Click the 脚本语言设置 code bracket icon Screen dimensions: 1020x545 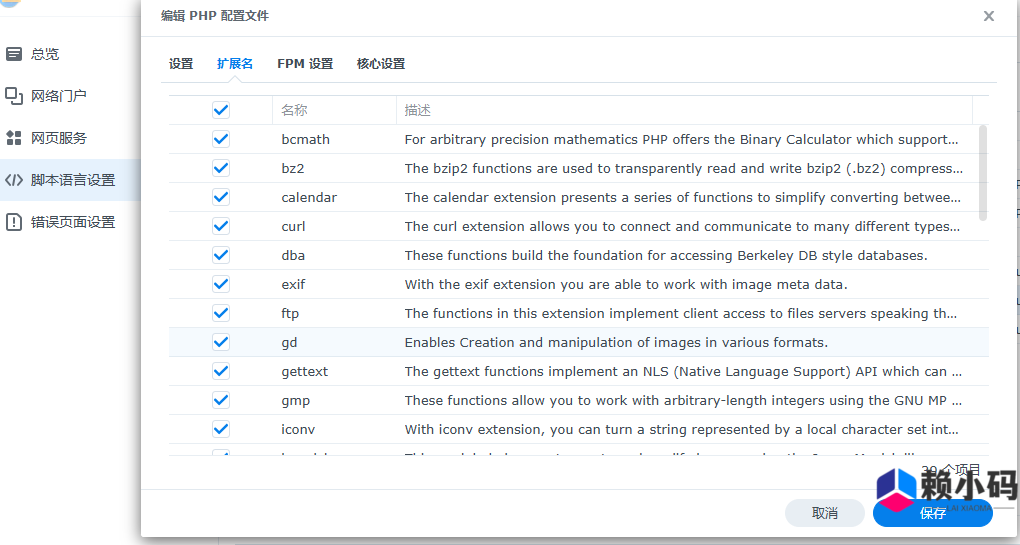pos(14,180)
